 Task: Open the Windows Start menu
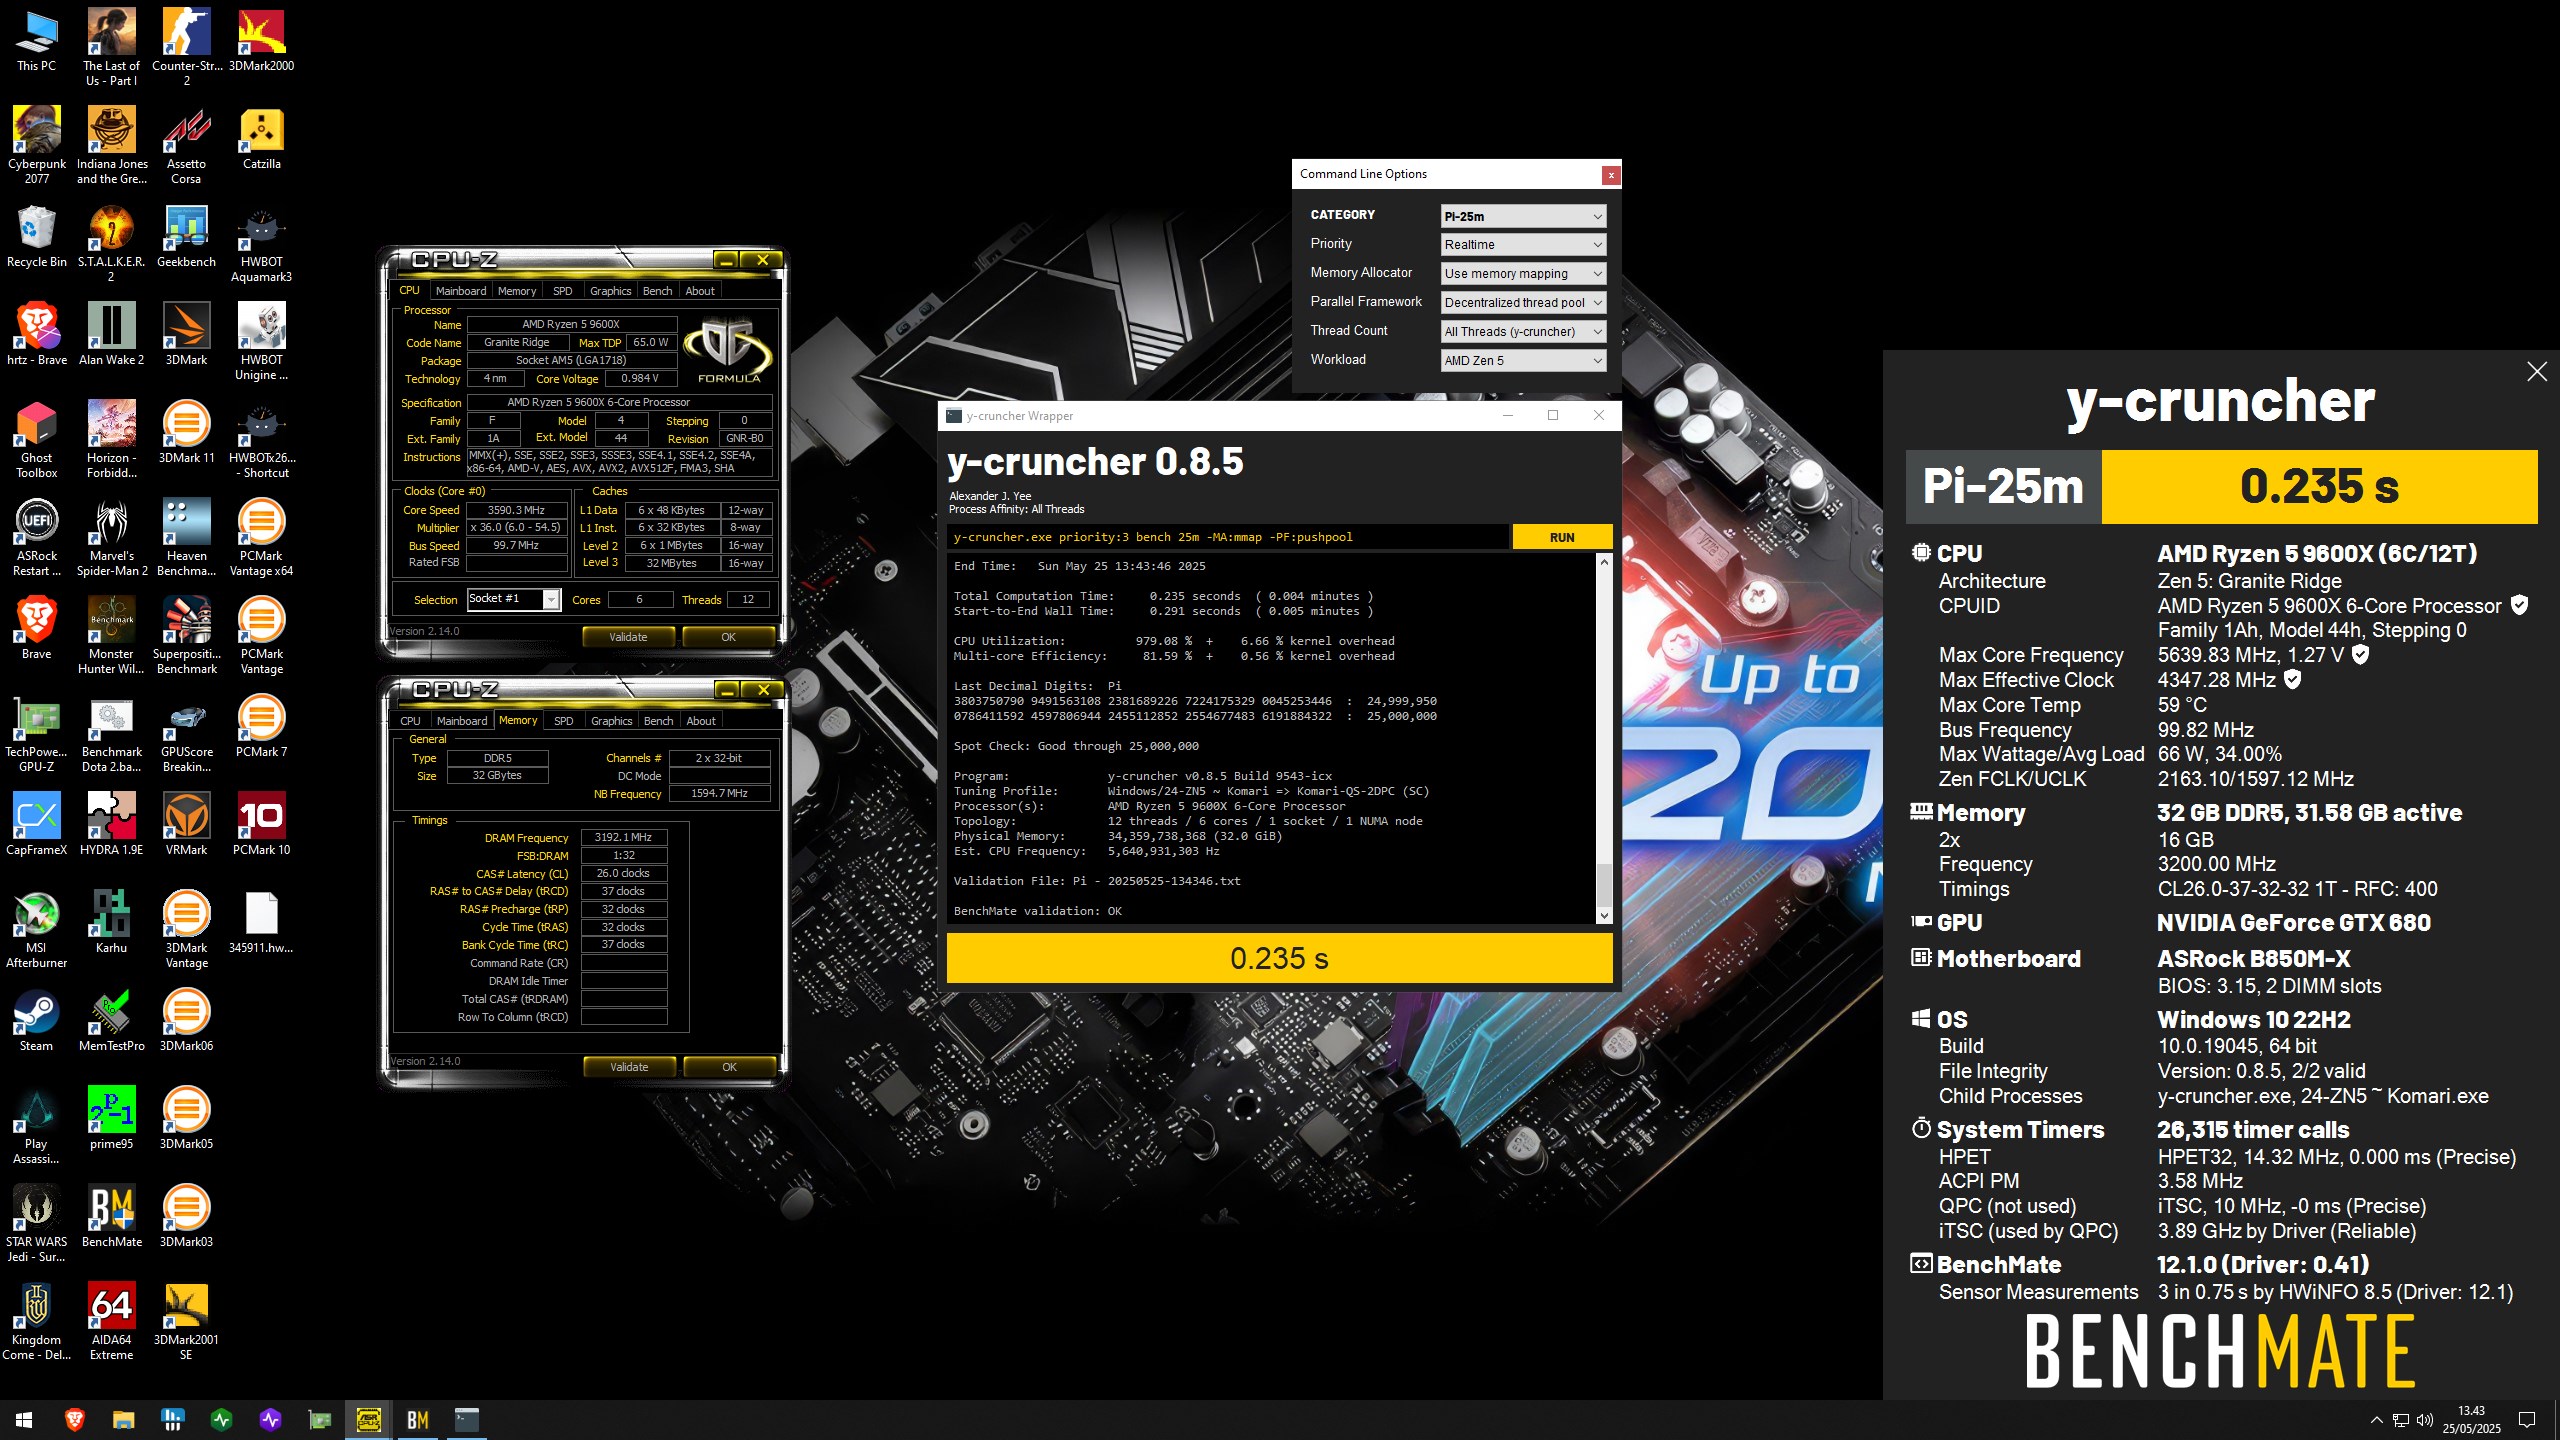[x=24, y=1420]
